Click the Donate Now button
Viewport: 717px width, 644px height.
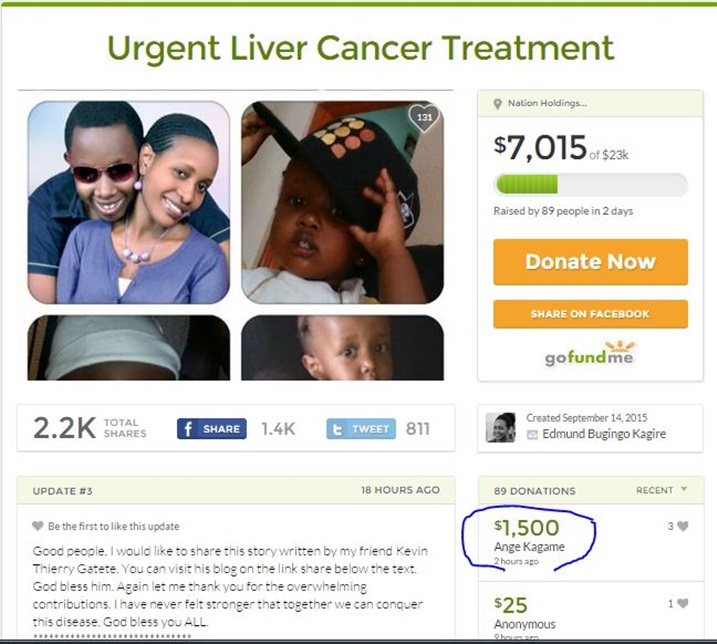pos(590,262)
